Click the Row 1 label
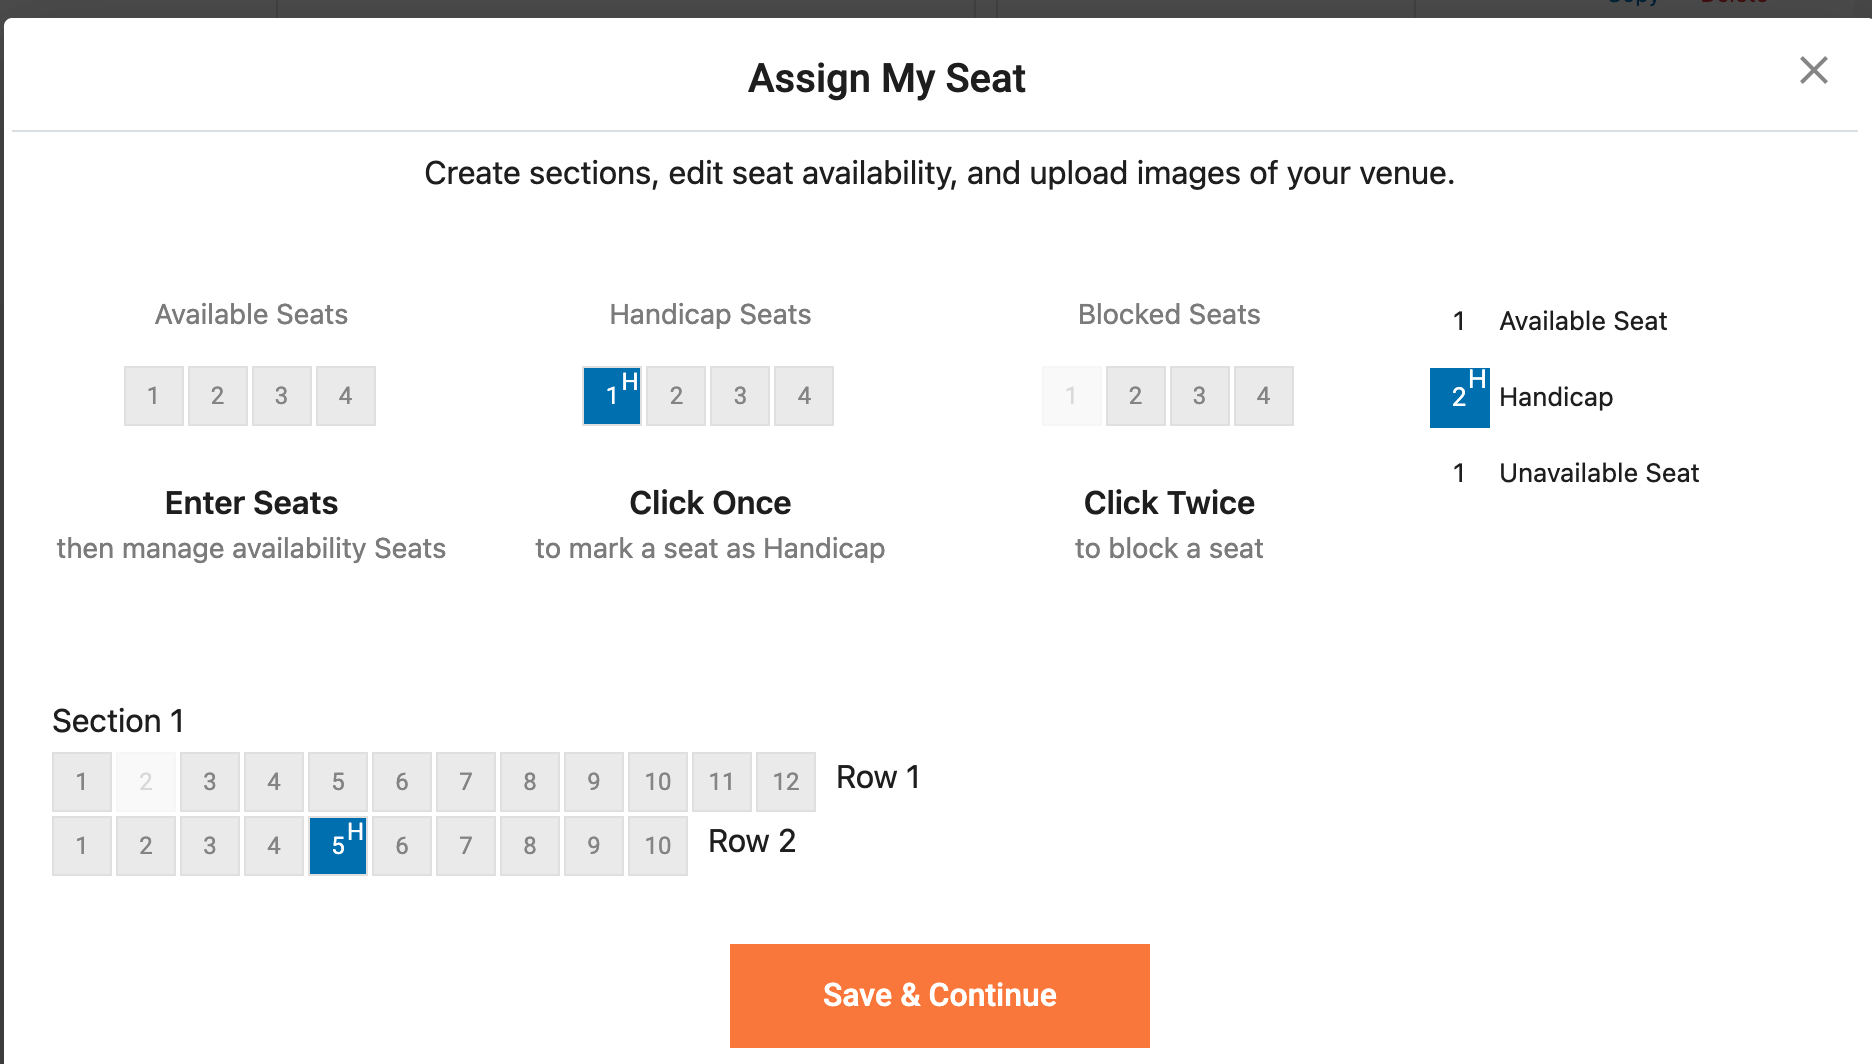 876,777
